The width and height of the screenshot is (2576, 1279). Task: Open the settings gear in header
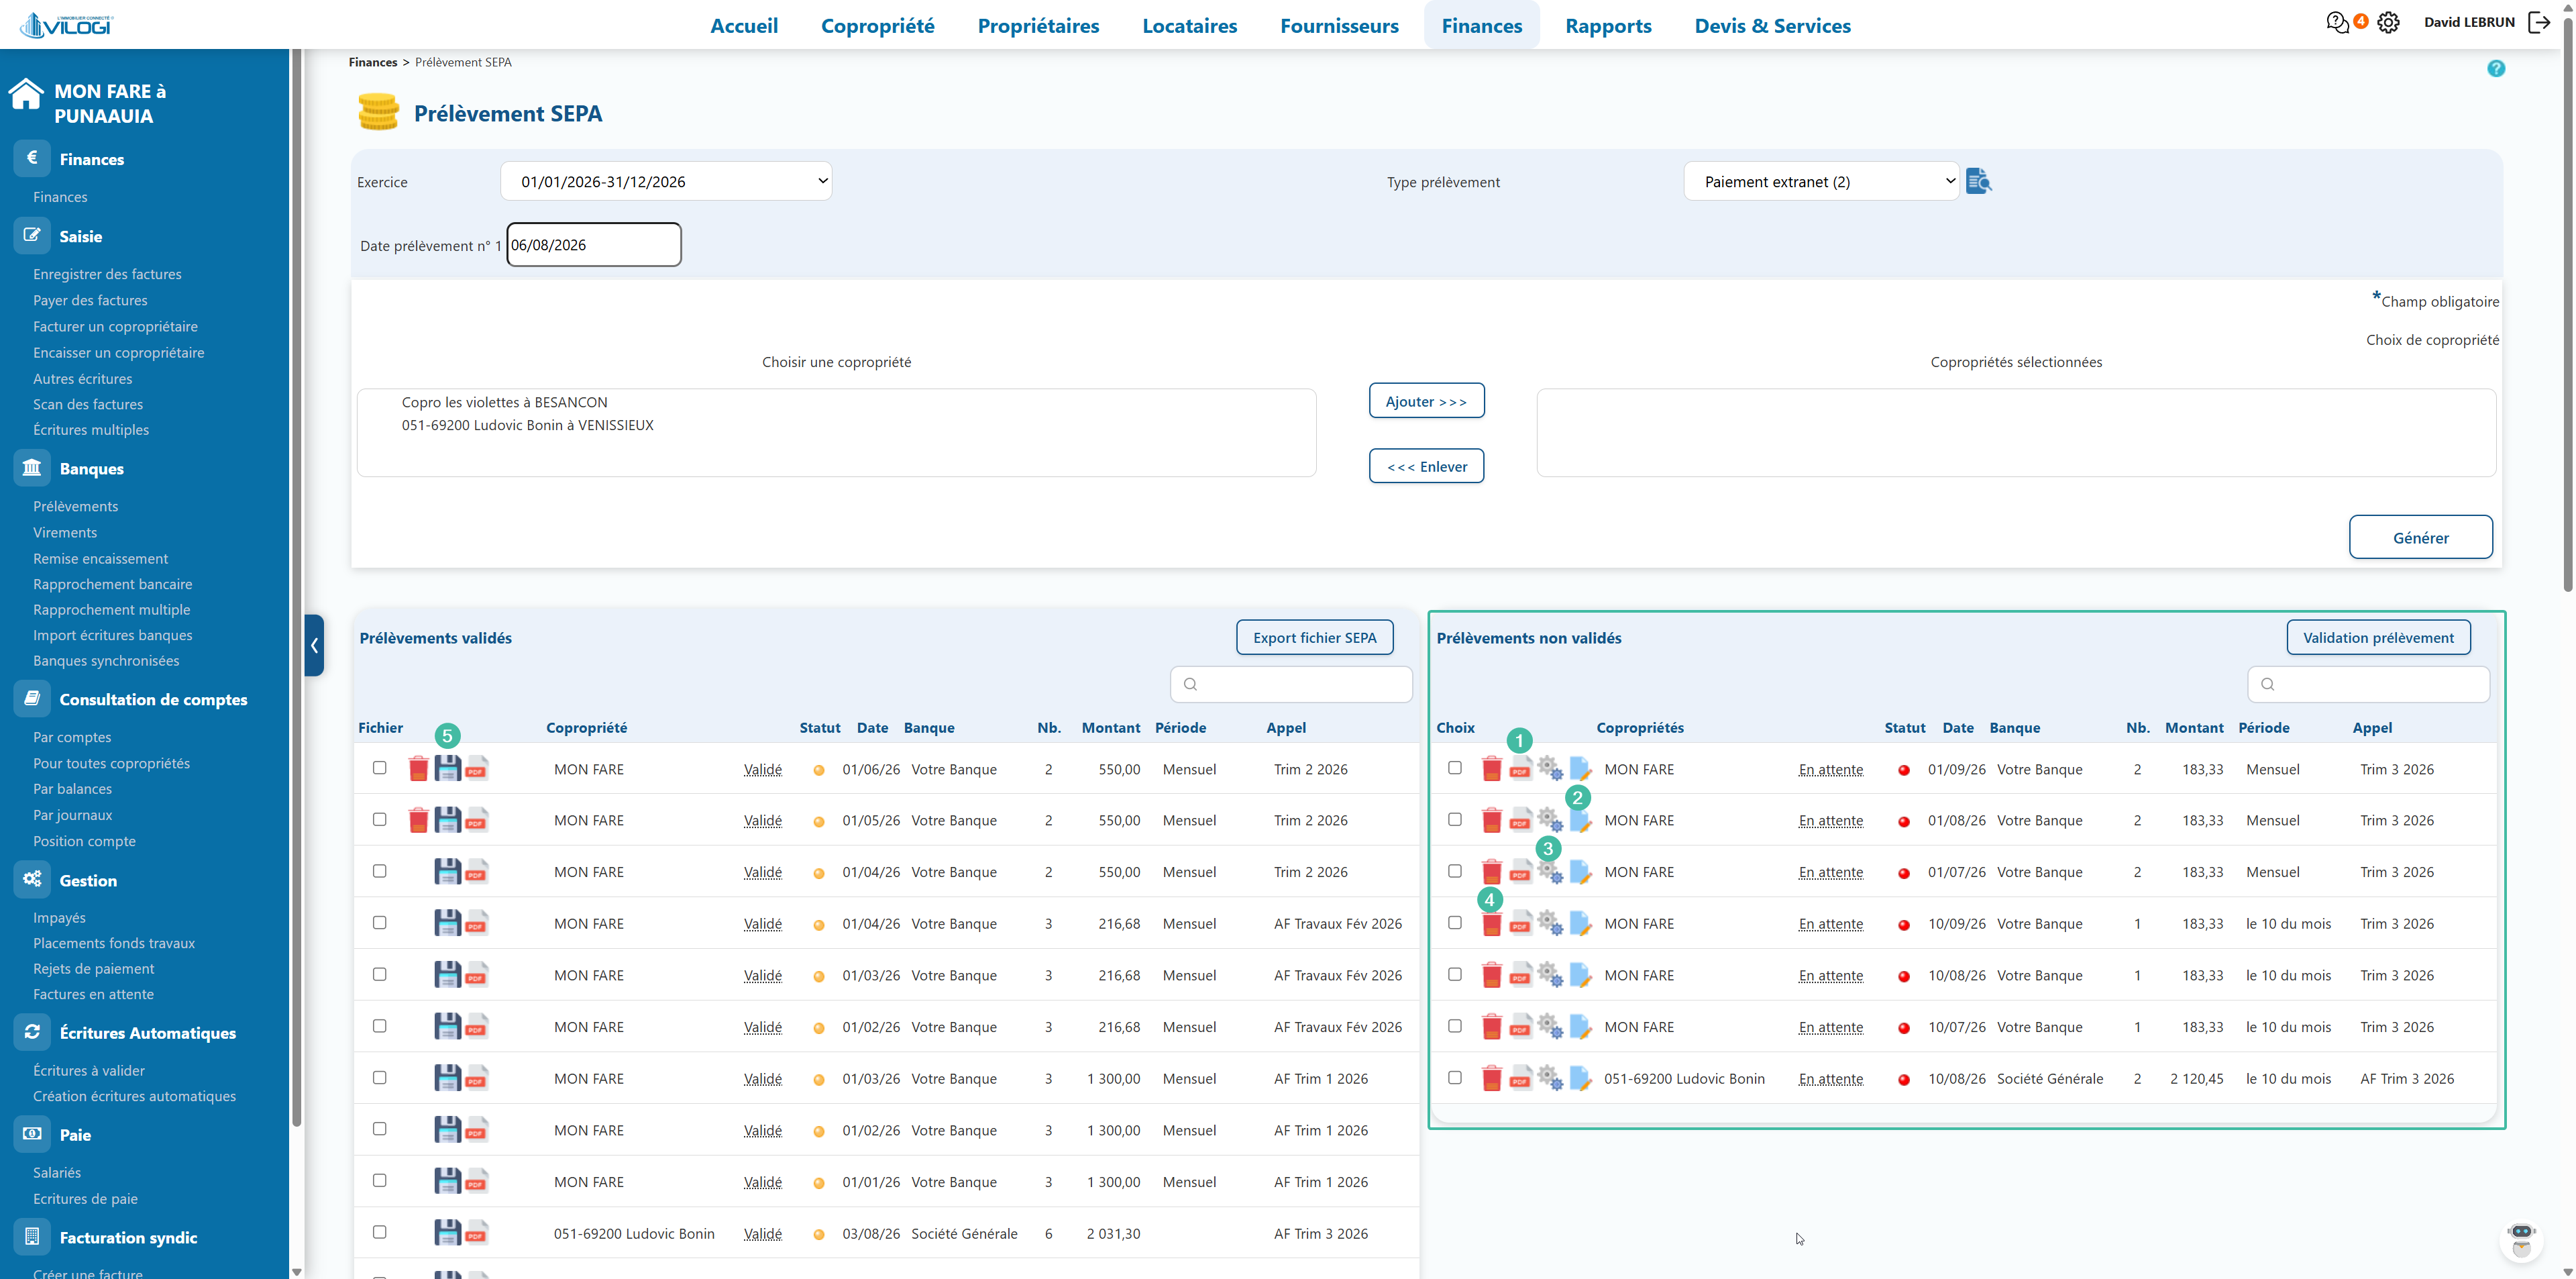(2388, 22)
